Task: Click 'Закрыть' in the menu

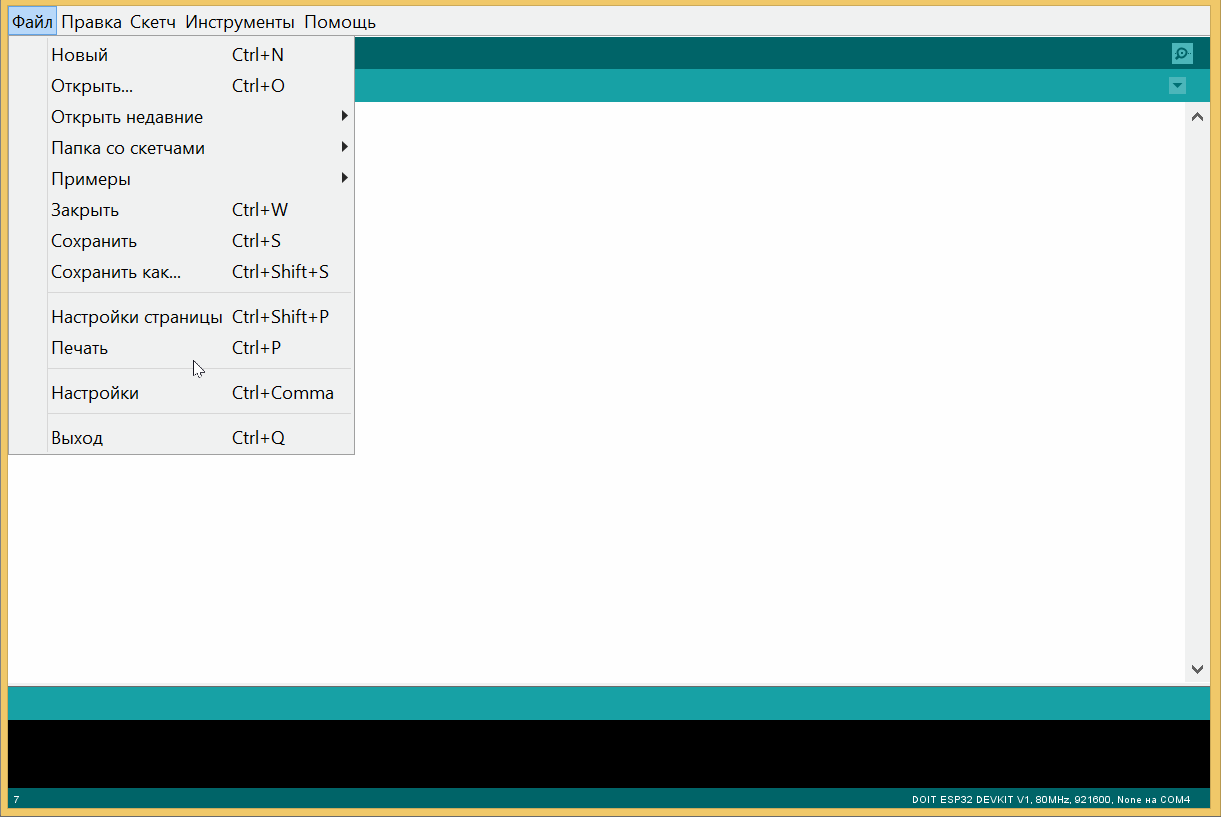Action: pos(85,210)
